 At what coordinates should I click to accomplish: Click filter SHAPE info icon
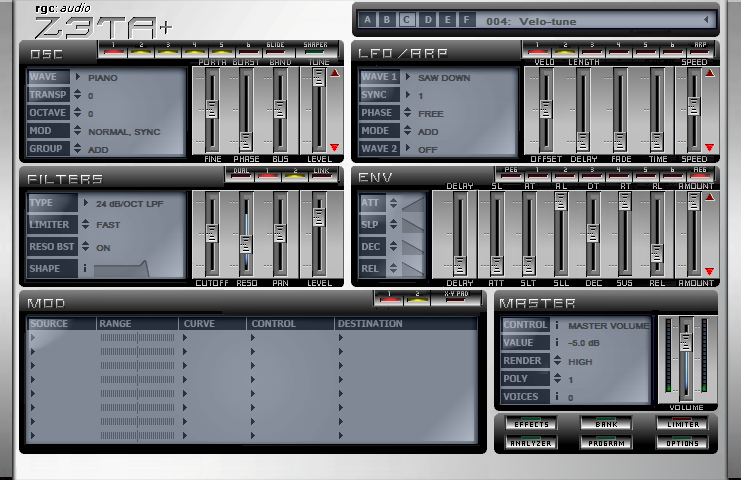coord(85,268)
